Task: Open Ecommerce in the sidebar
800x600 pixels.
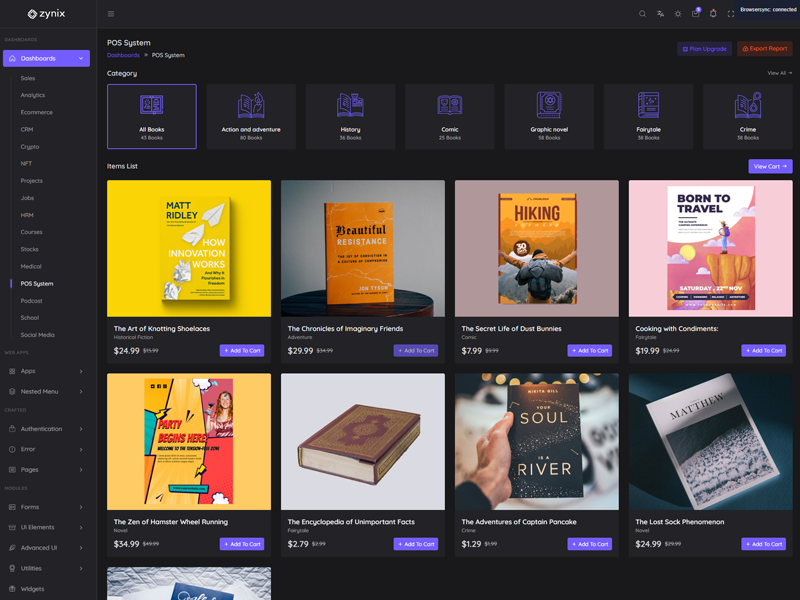Action: [x=37, y=112]
